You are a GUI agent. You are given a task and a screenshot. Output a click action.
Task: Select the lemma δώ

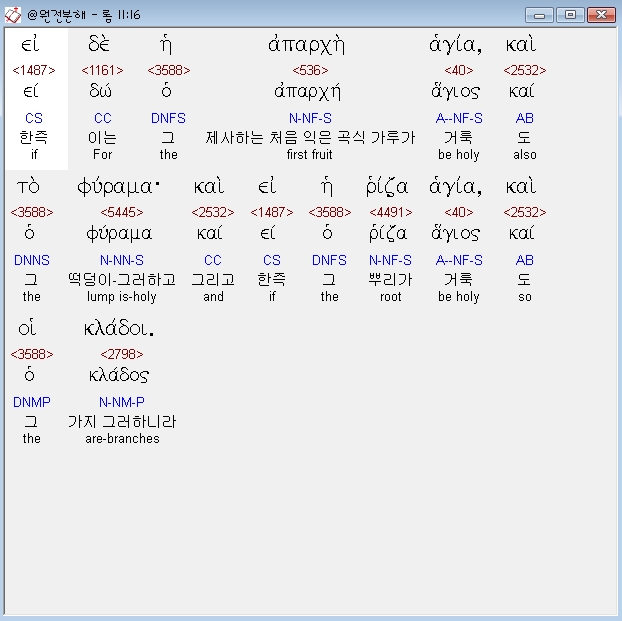[100, 91]
